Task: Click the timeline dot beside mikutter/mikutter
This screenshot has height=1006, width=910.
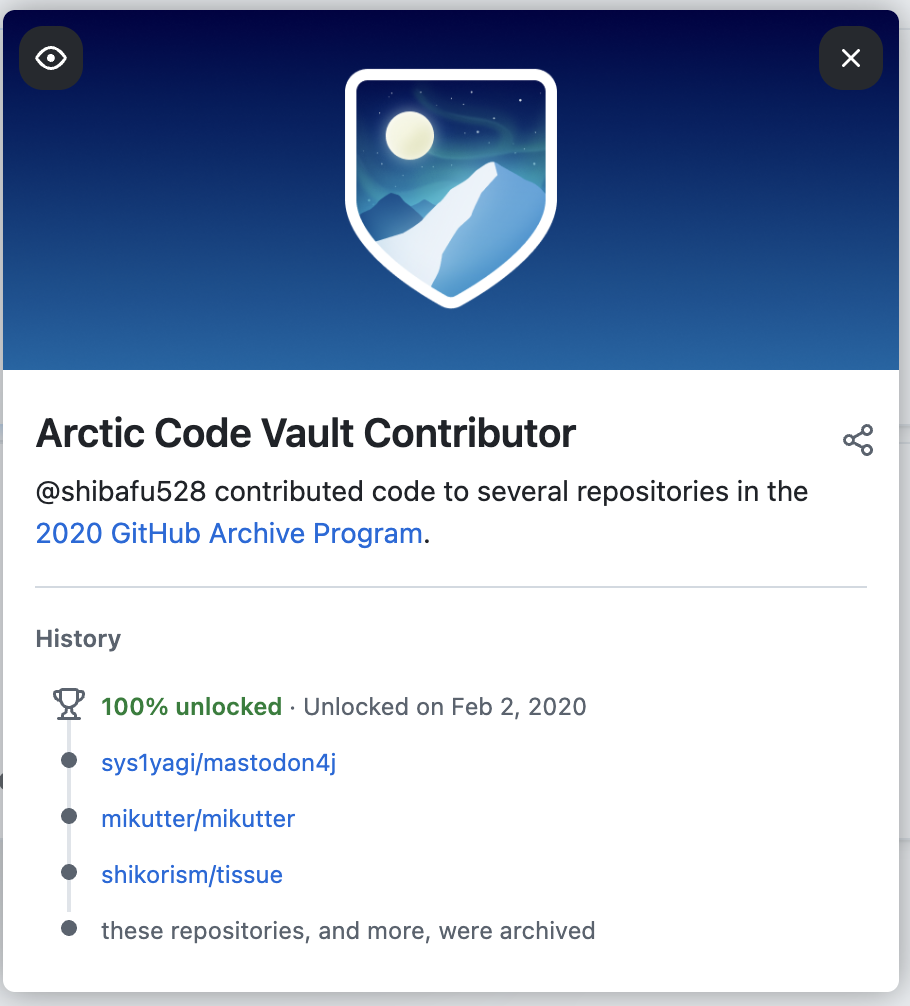Action: 69,817
